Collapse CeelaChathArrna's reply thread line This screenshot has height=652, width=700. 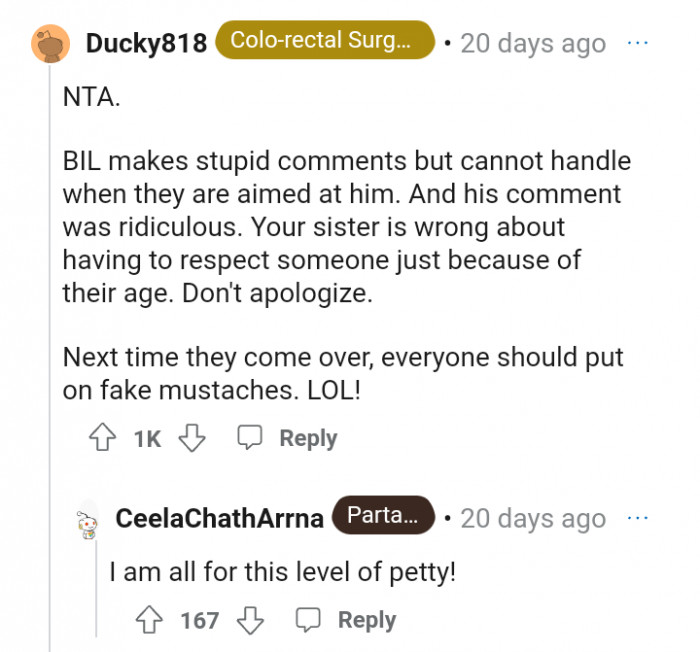tap(96, 590)
